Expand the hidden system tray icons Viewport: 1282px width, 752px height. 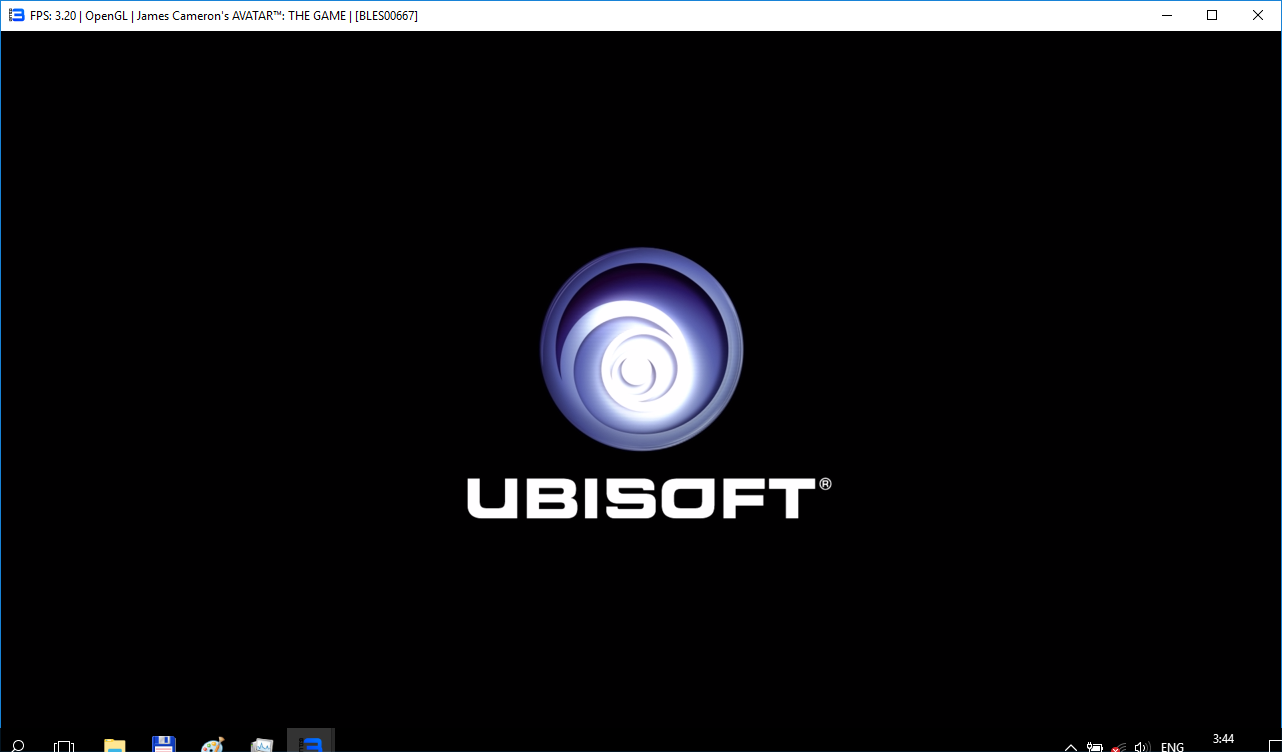pyautogui.click(x=1071, y=746)
